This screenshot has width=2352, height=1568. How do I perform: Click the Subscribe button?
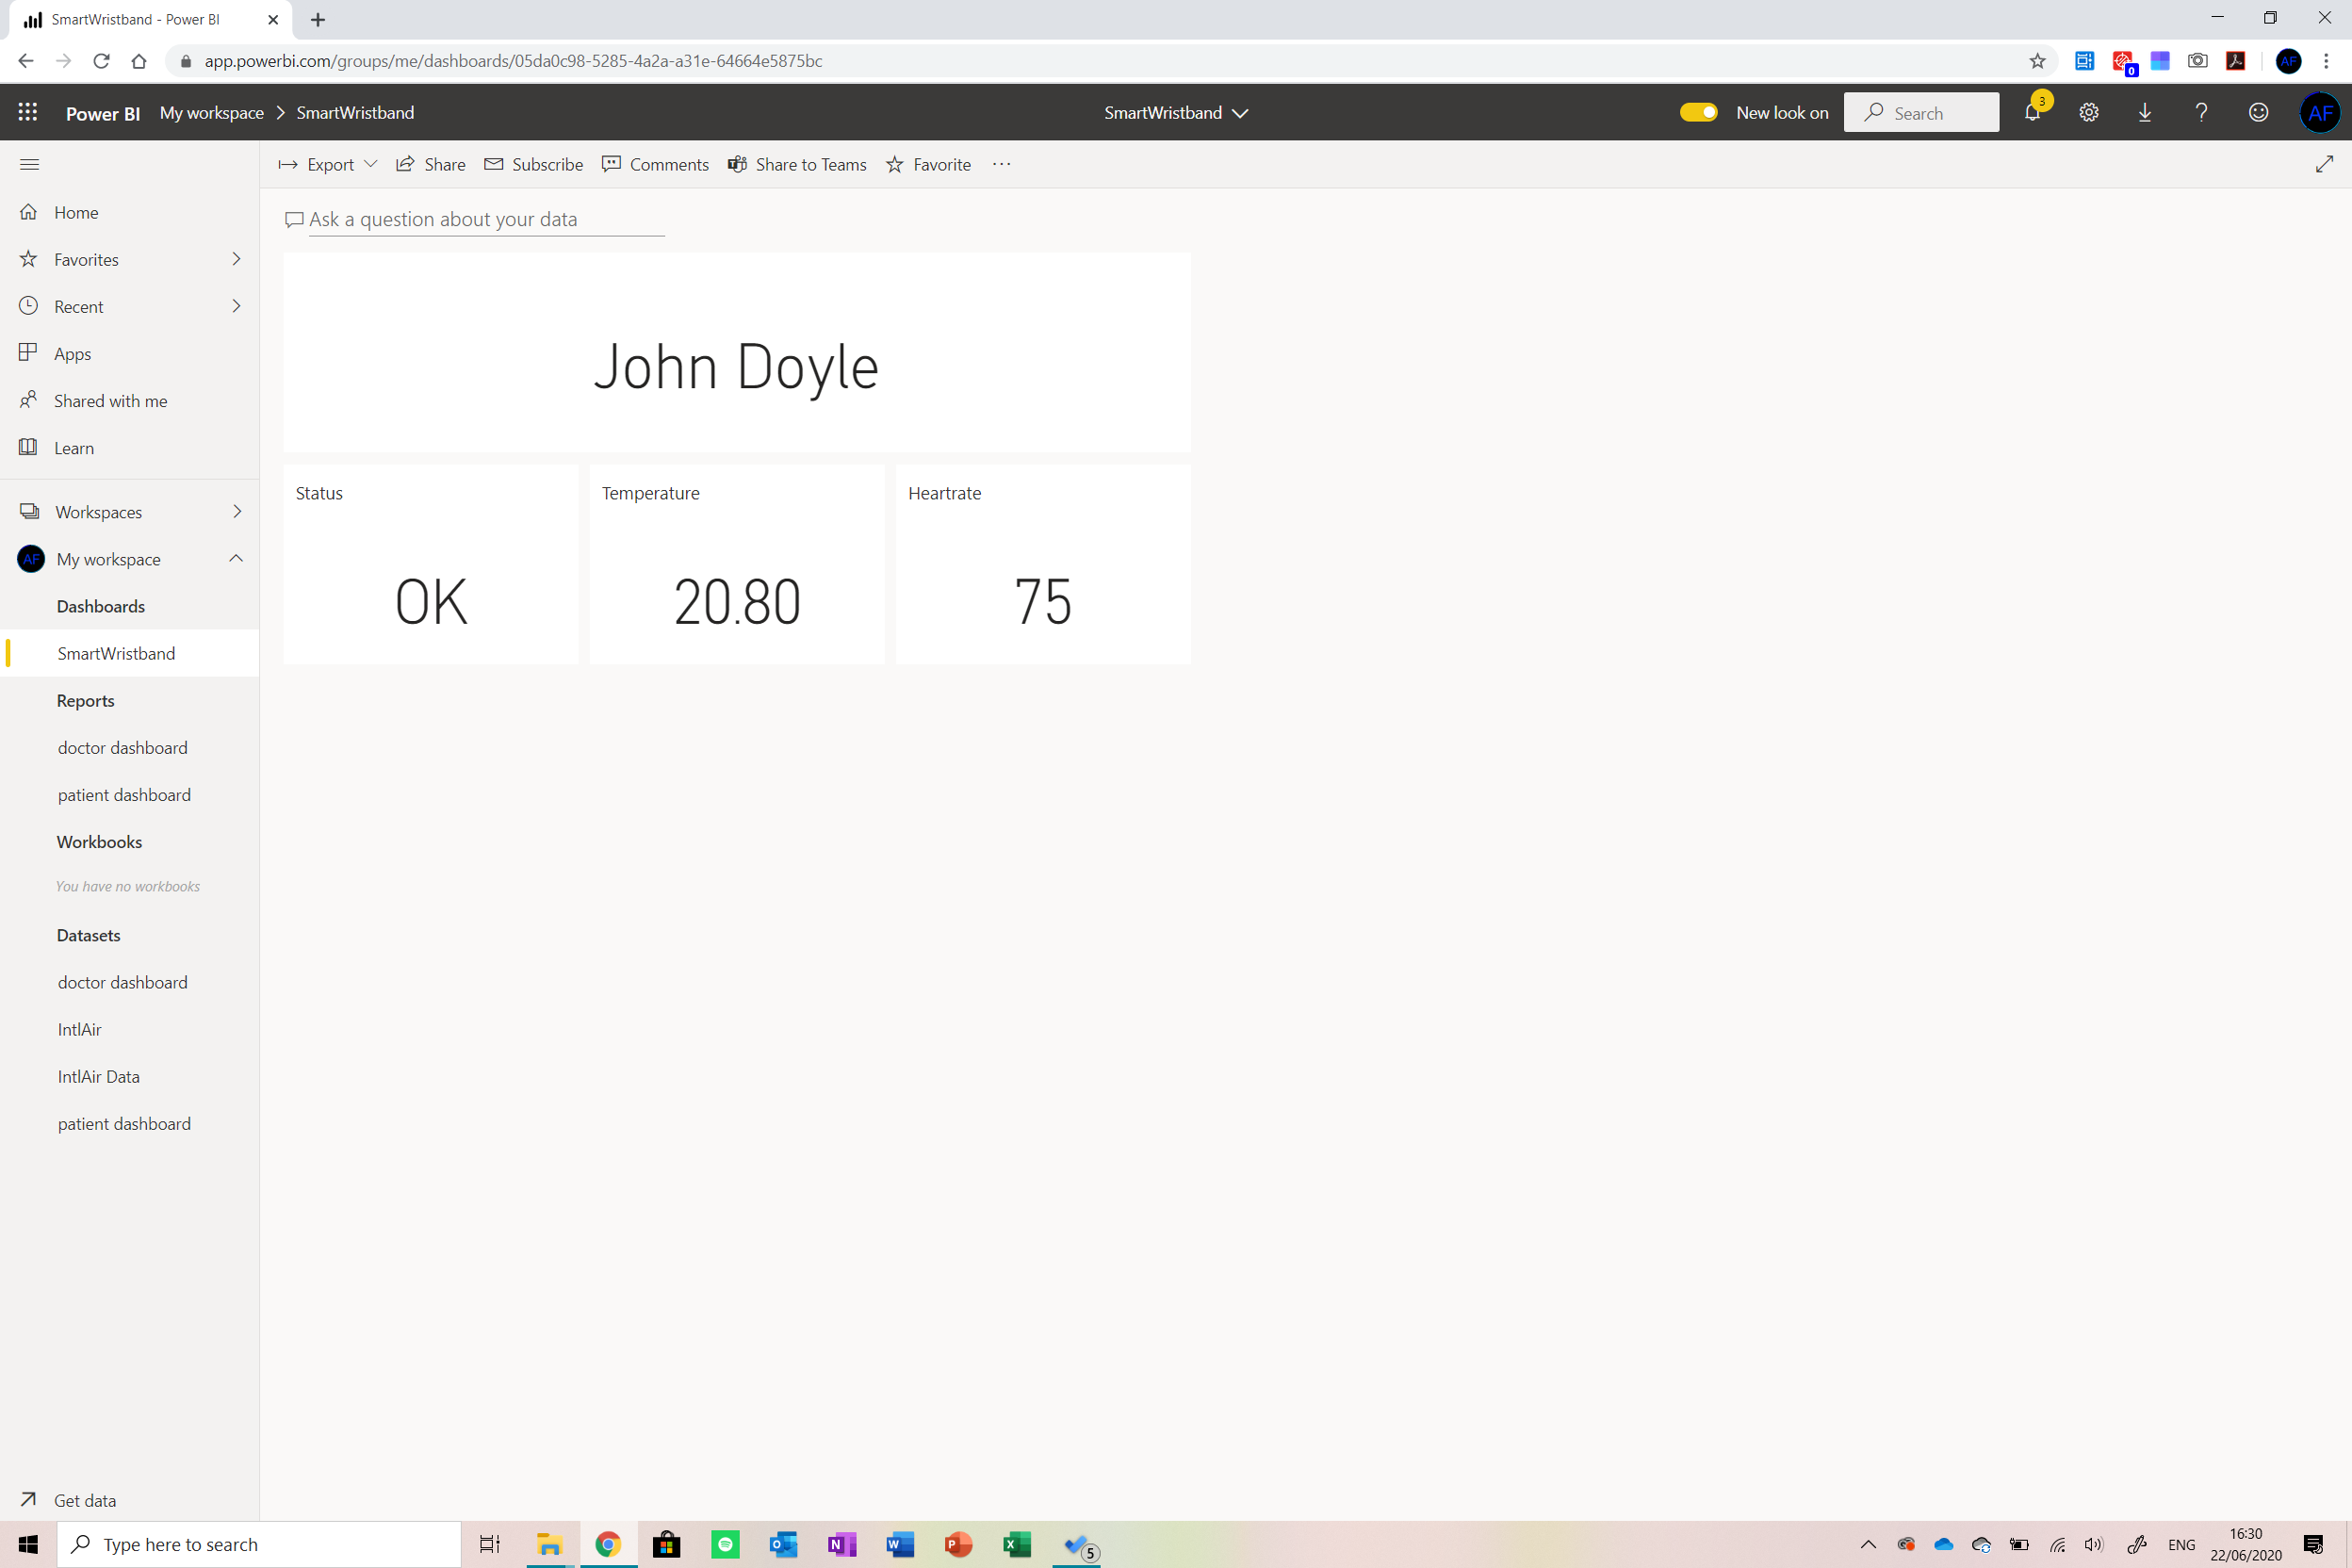tap(533, 164)
